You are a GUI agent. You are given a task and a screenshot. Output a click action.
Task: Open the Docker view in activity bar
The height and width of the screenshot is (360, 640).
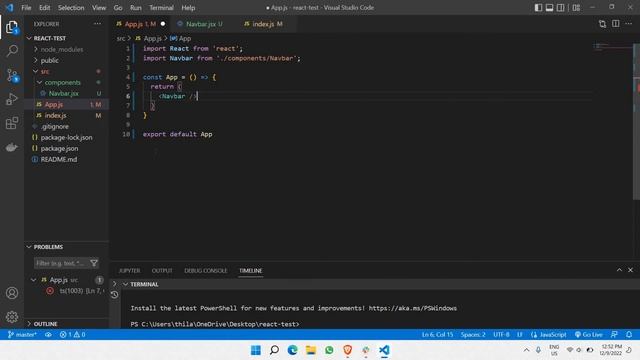click(12, 147)
